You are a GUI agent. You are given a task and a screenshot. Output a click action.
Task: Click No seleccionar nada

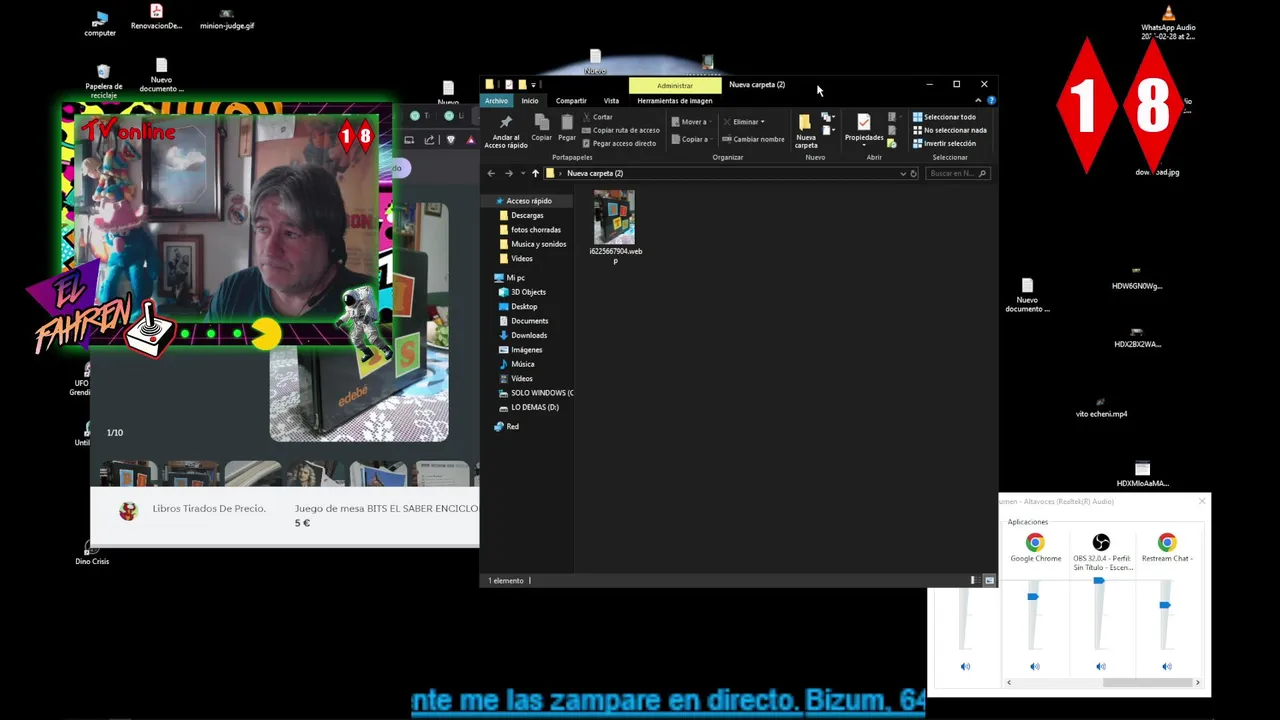[x=949, y=130]
